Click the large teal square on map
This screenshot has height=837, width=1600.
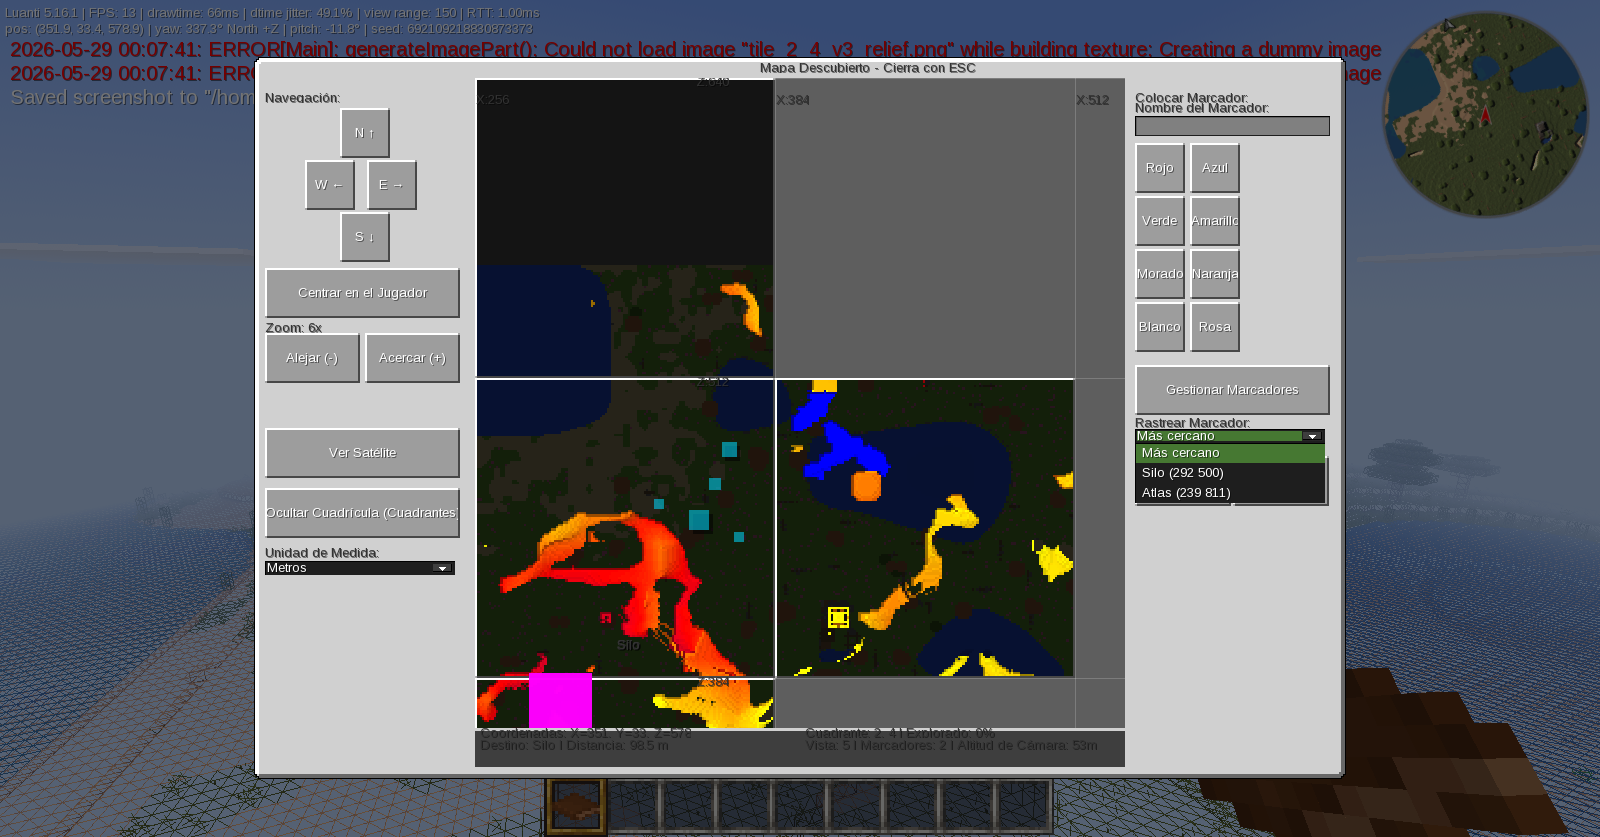pos(699,520)
